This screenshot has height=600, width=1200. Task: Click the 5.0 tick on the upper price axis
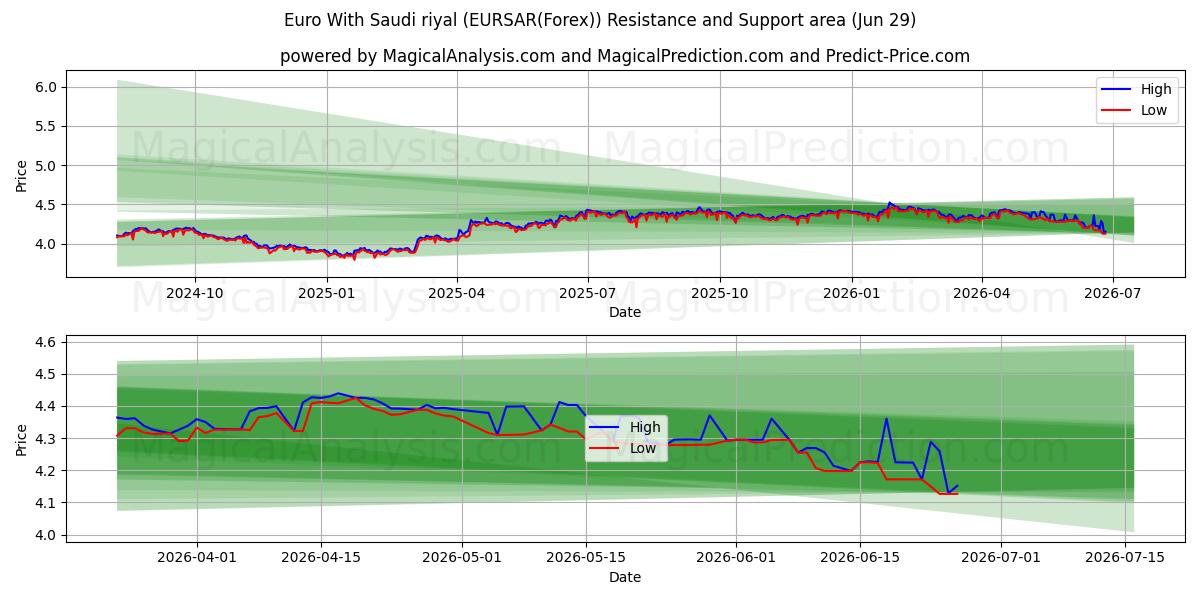48,166
